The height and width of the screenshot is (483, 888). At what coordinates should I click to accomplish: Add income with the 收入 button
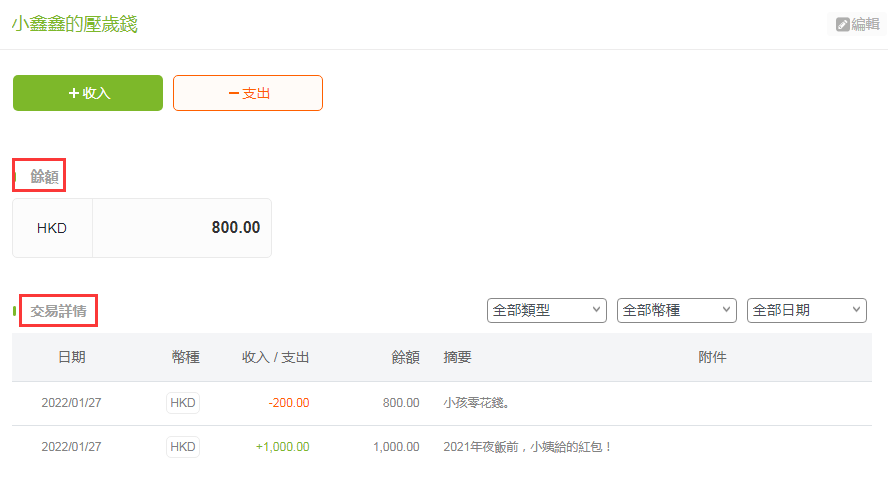[88, 93]
